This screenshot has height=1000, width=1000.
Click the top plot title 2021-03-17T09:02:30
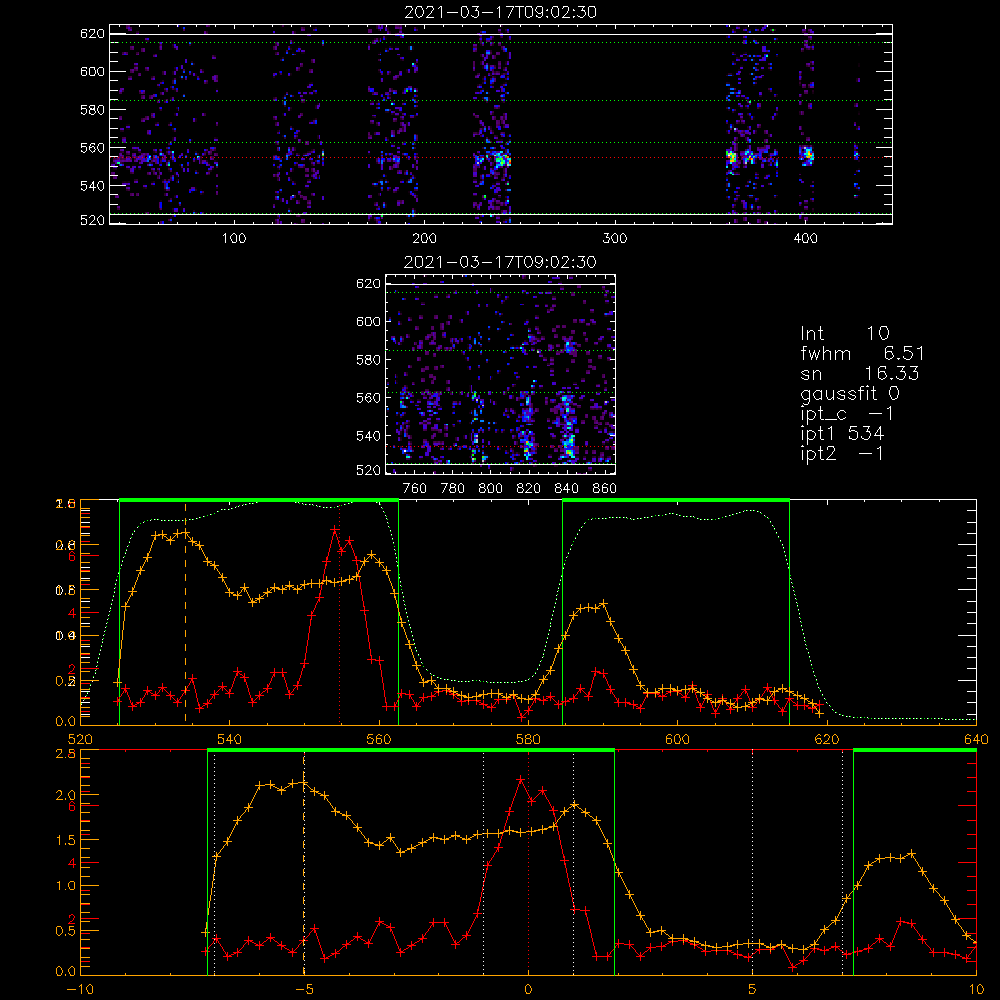pyautogui.click(x=501, y=12)
